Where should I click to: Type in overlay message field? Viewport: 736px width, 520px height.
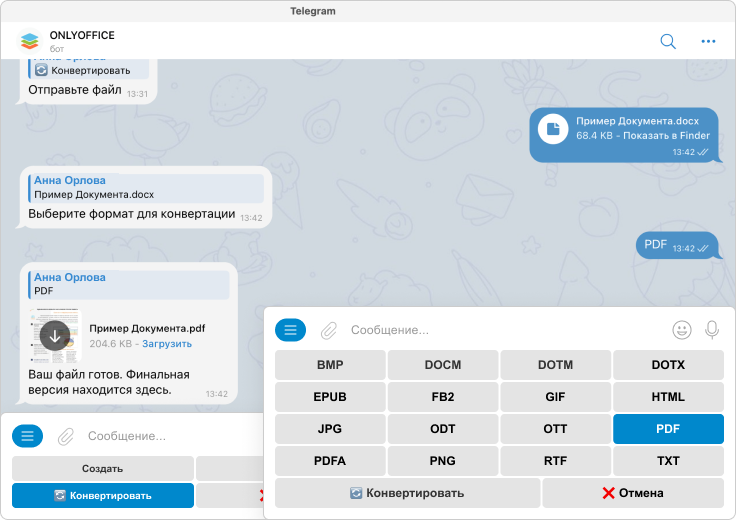click(x=507, y=330)
